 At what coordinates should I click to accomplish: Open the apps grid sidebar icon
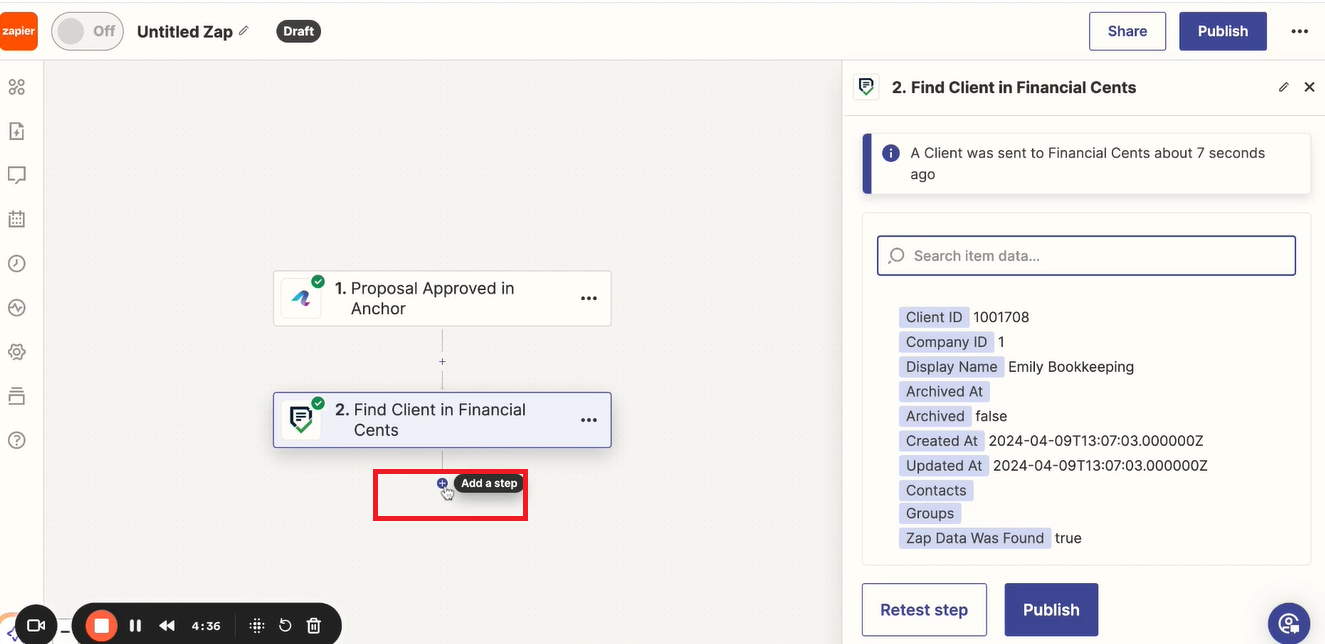[16, 87]
